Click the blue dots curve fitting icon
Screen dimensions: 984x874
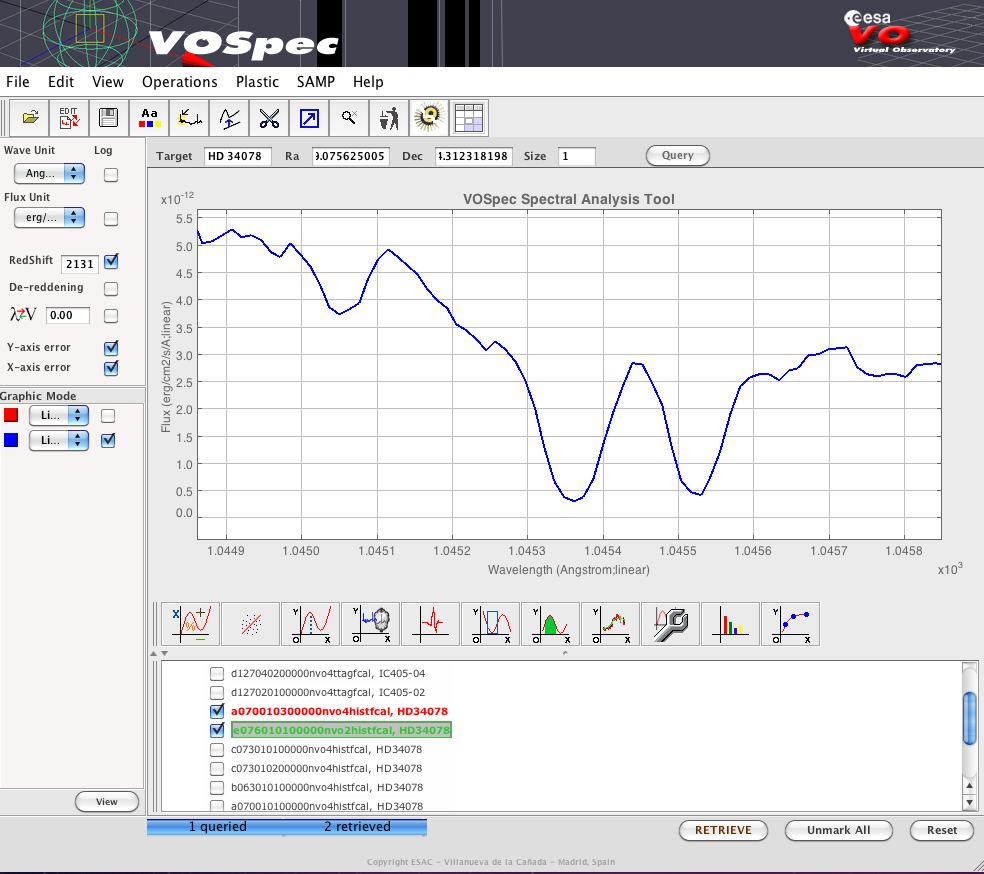click(x=791, y=624)
